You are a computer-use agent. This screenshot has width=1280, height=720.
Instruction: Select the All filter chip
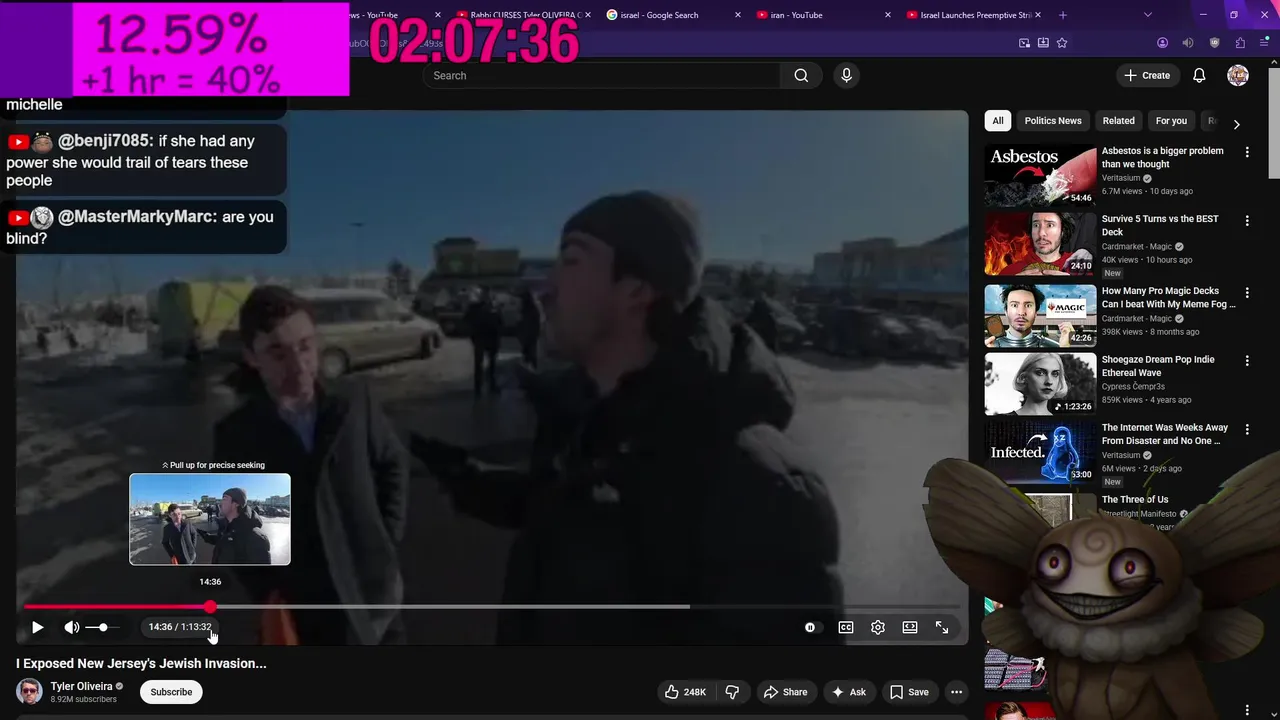tap(997, 120)
